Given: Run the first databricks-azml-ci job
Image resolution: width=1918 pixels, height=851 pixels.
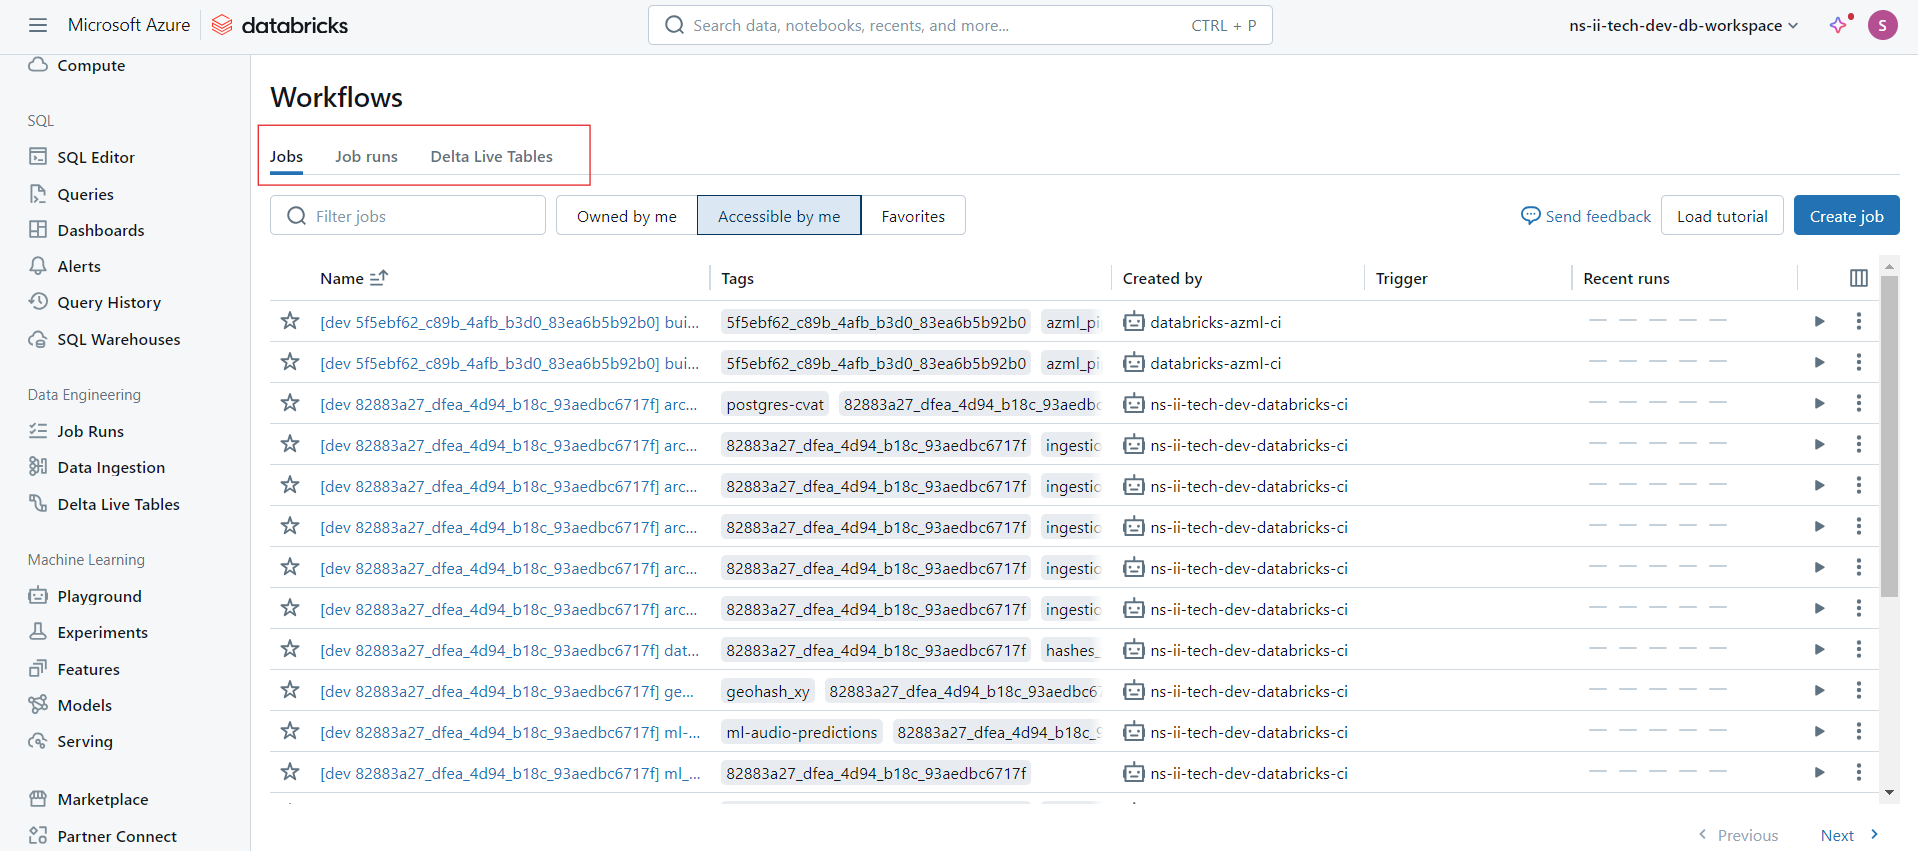Looking at the screenshot, I should click(1820, 321).
